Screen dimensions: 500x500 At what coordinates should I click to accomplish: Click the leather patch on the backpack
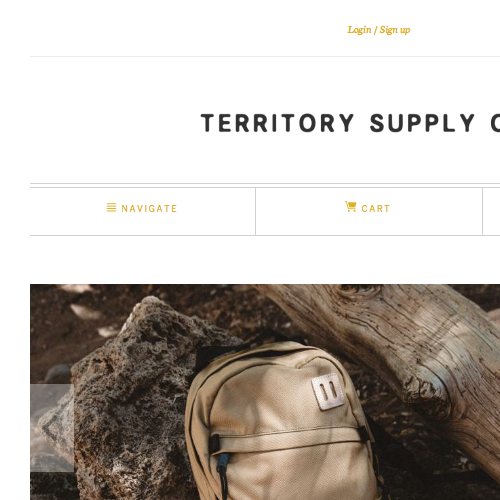328,392
